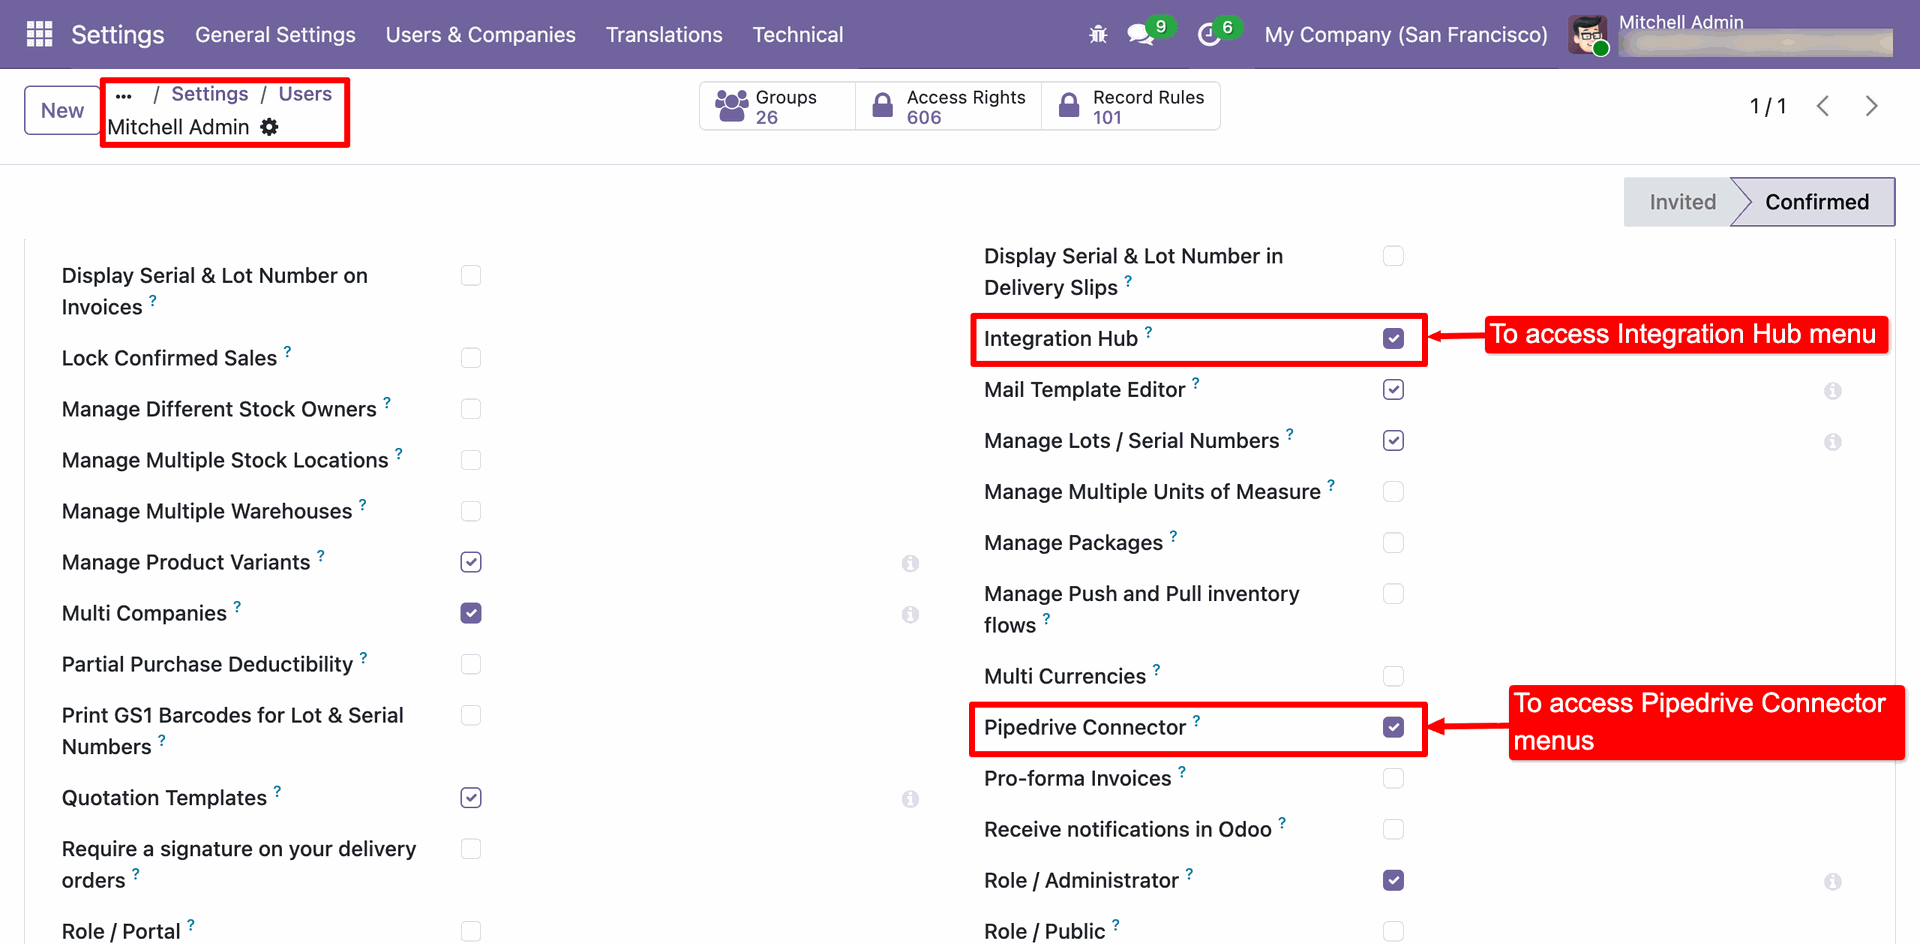The width and height of the screenshot is (1920, 944).
Task: Go to previous record arrow
Action: click(x=1823, y=106)
